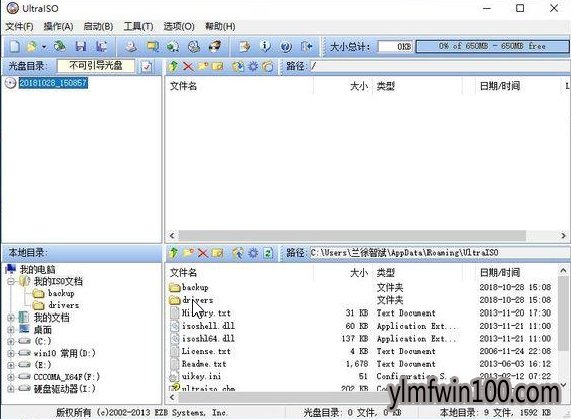Create a new image with New icon
This screenshot has width=571, height=419.
point(15,47)
